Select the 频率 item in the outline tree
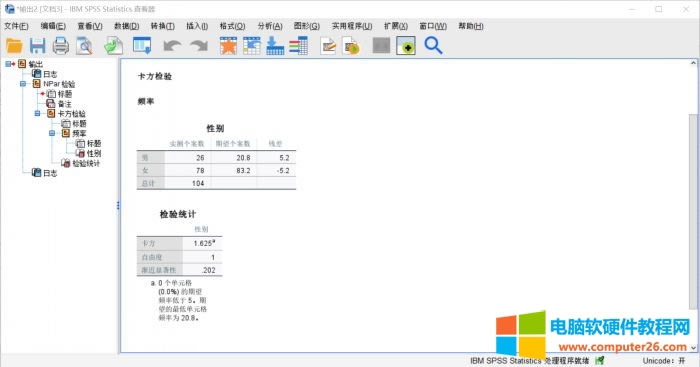The image size is (700, 367). tap(79, 133)
